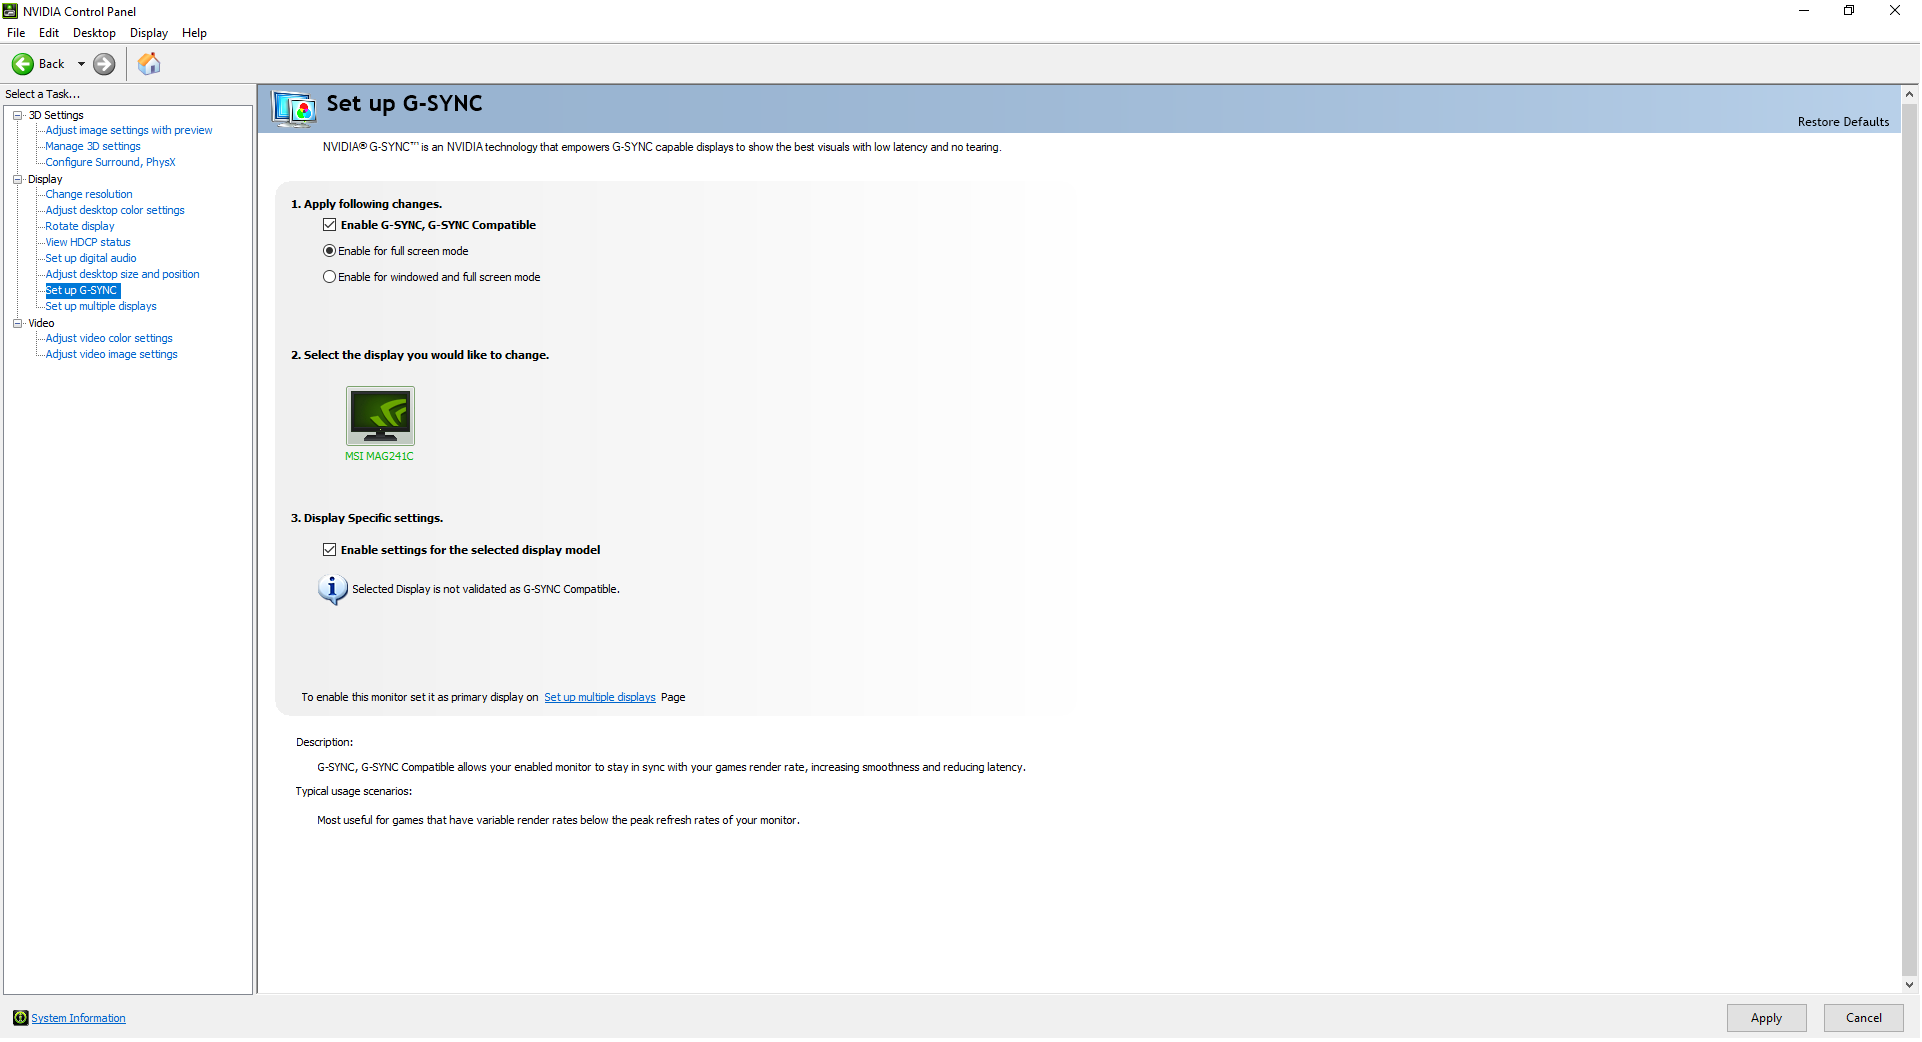Viewport: 1922px width, 1042px height.
Task: Open the Back history dropdown arrow
Action: coord(81,64)
